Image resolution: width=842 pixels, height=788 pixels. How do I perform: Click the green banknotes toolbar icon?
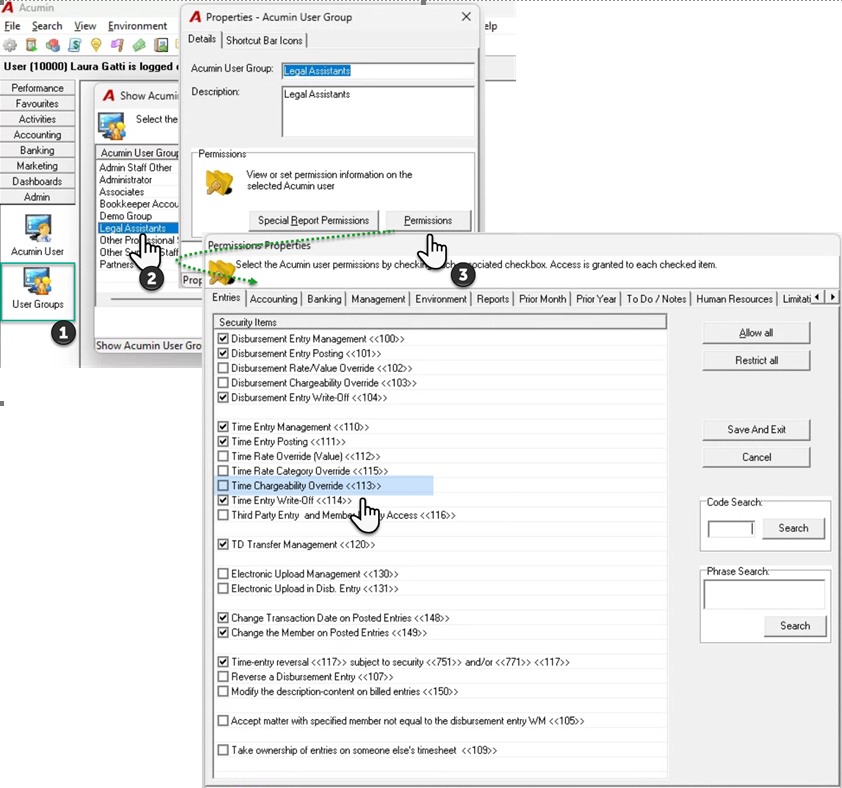tap(139, 45)
